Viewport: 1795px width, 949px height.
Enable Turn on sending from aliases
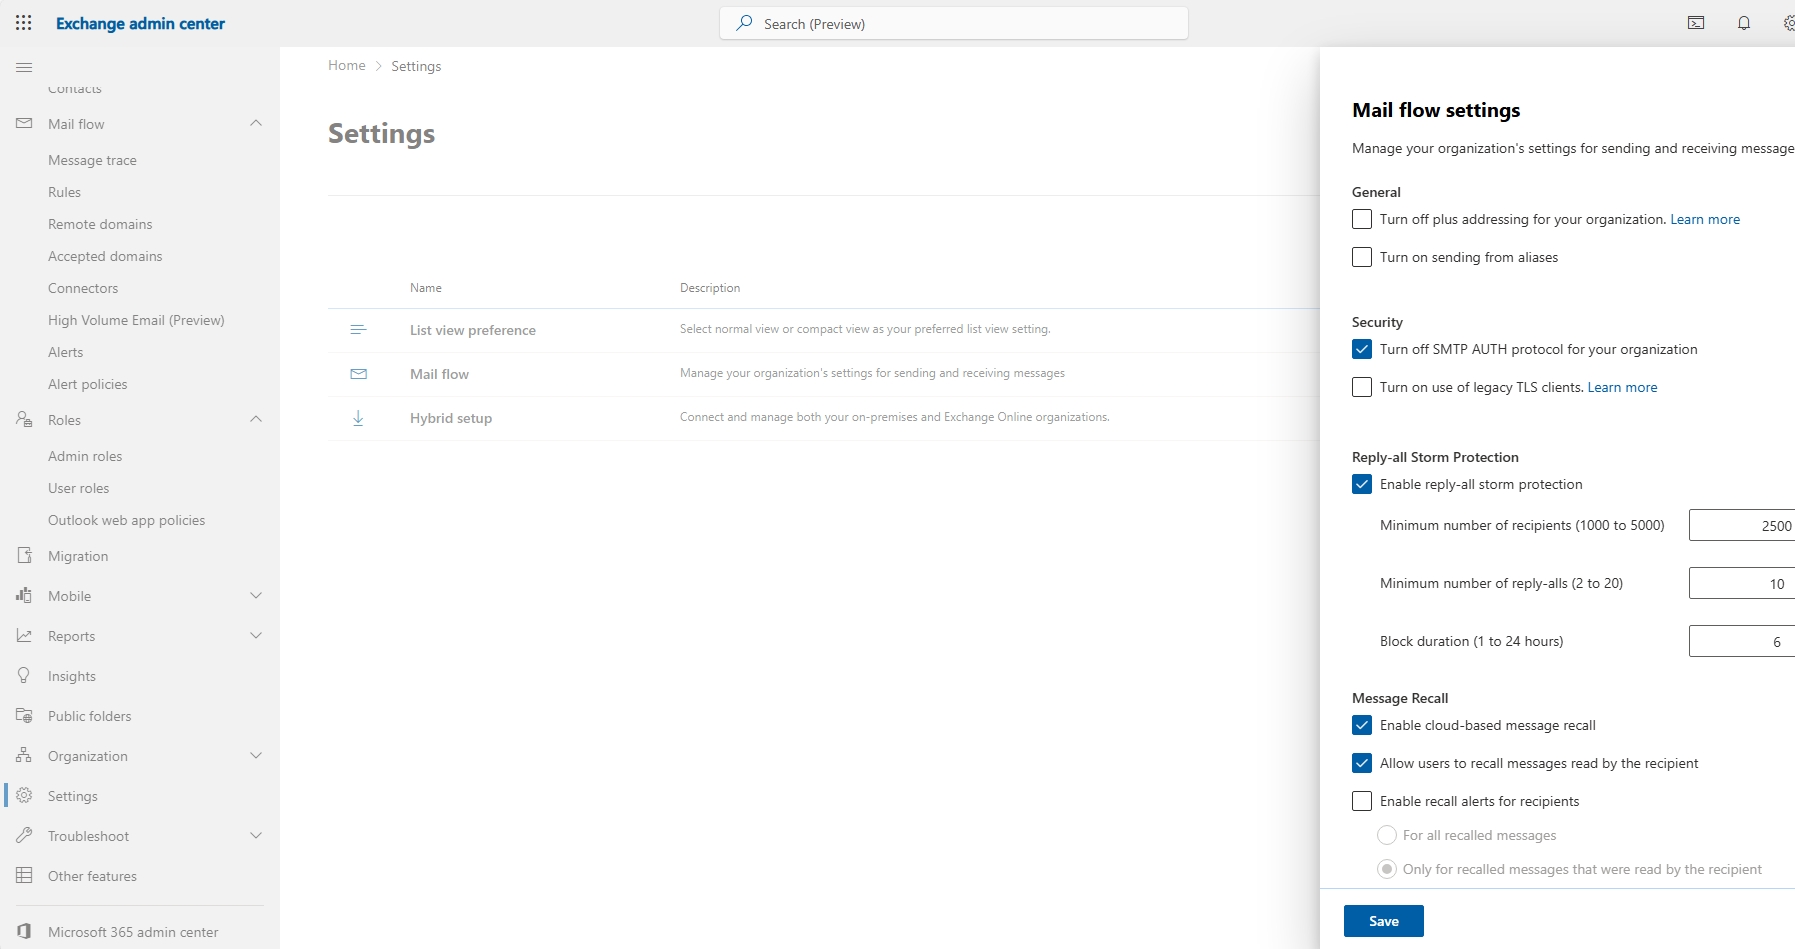[1362, 257]
